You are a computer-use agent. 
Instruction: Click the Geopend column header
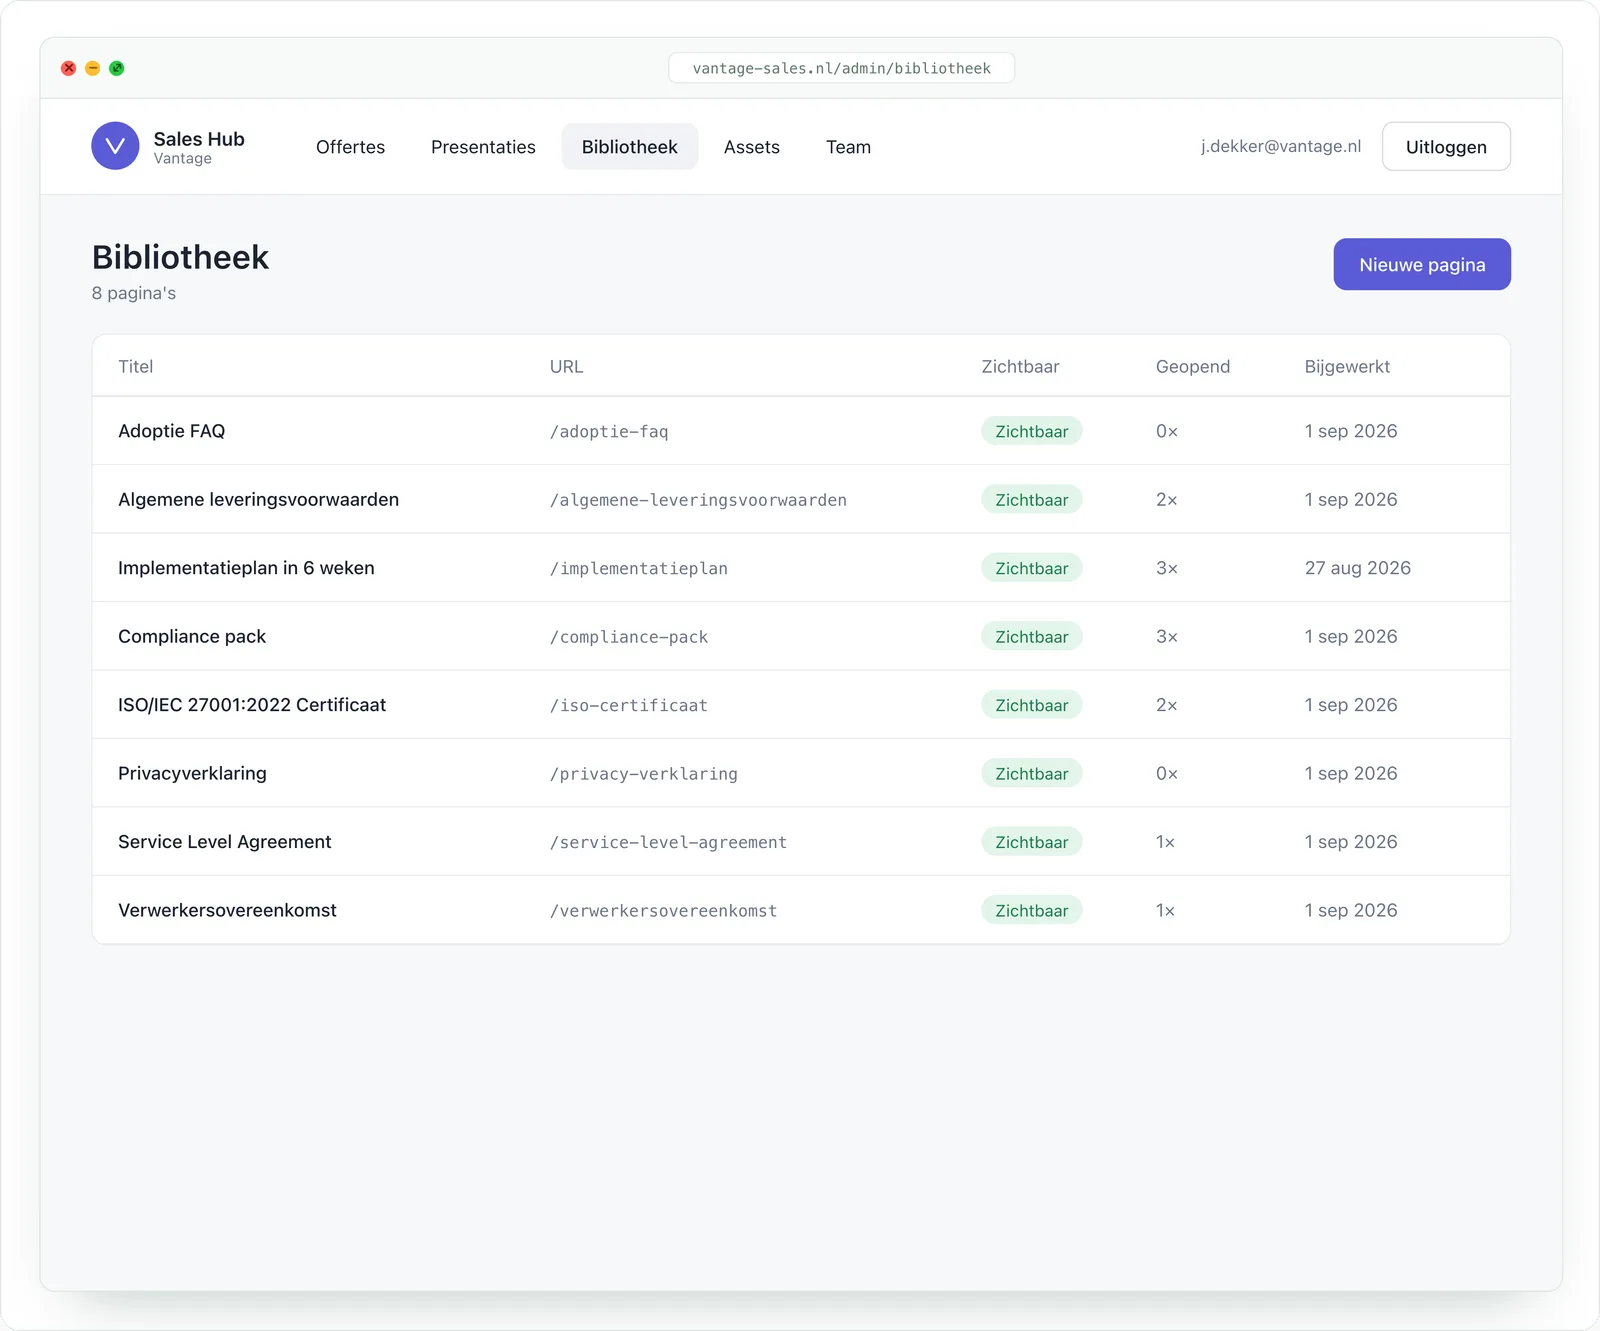tap(1193, 366)
